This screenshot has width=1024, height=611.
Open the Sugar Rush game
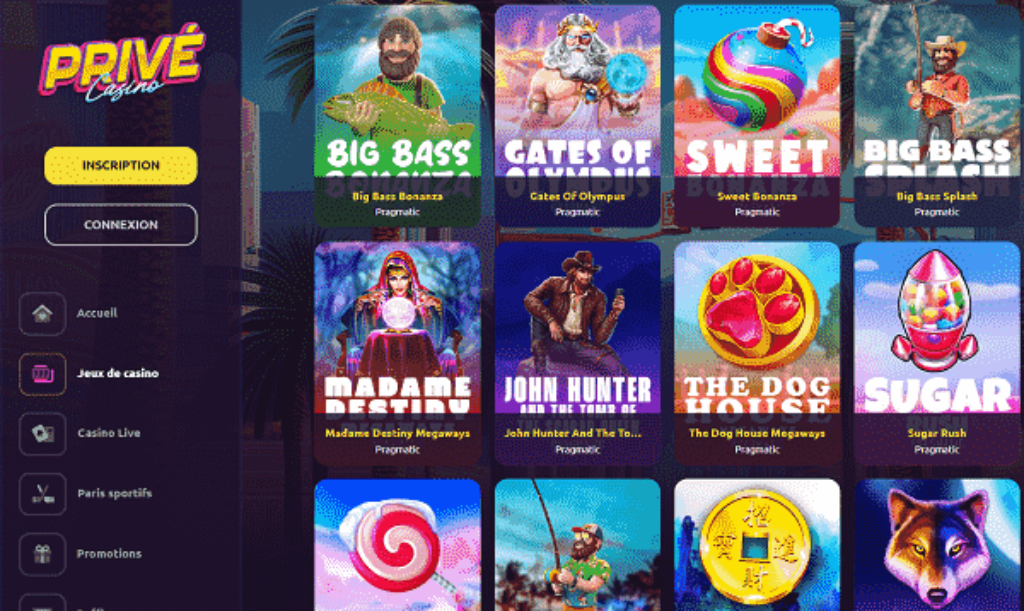[x=937, y=353]
